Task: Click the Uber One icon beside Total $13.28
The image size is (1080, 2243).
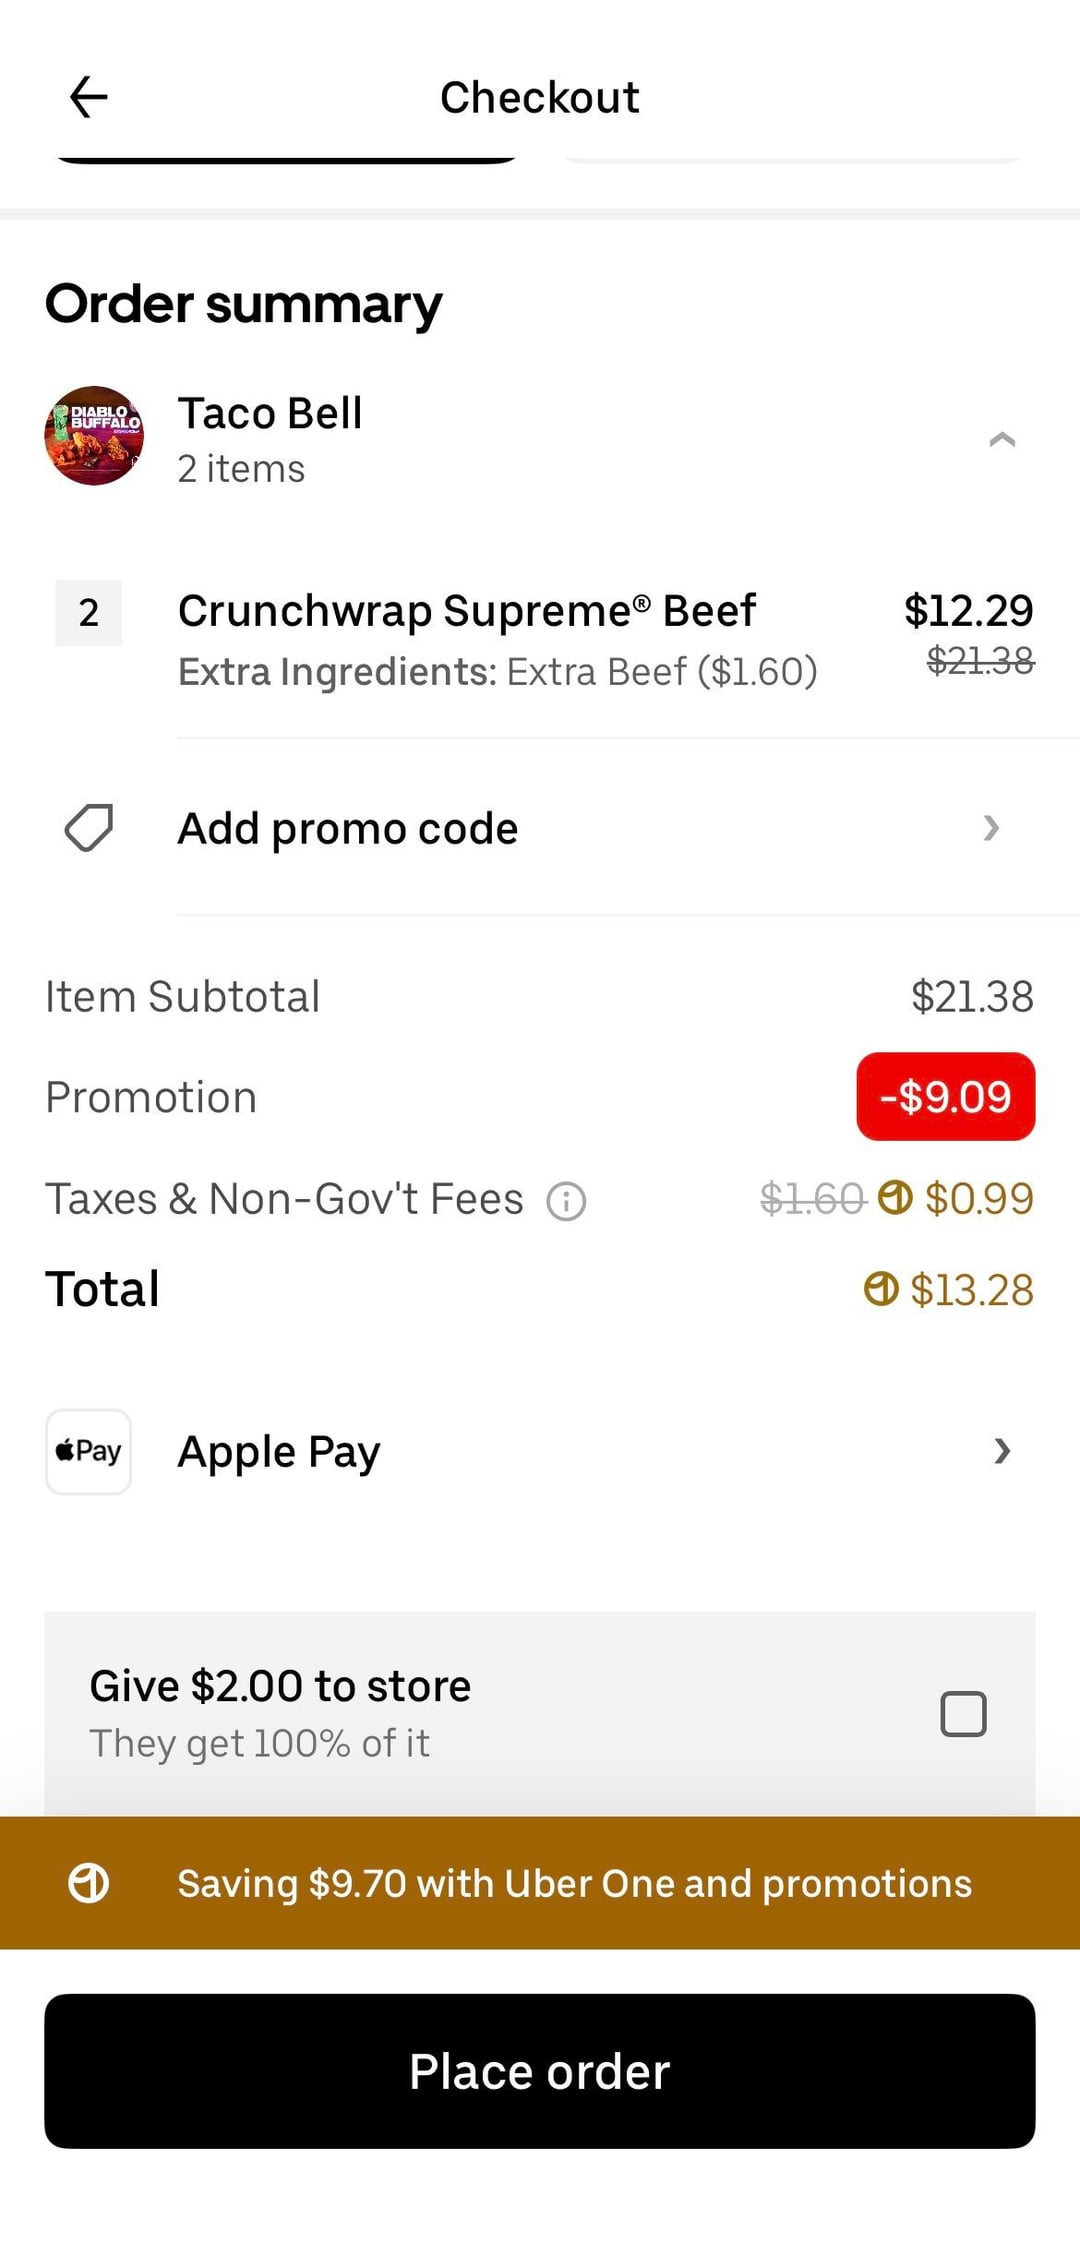Action: [881, 1289]
